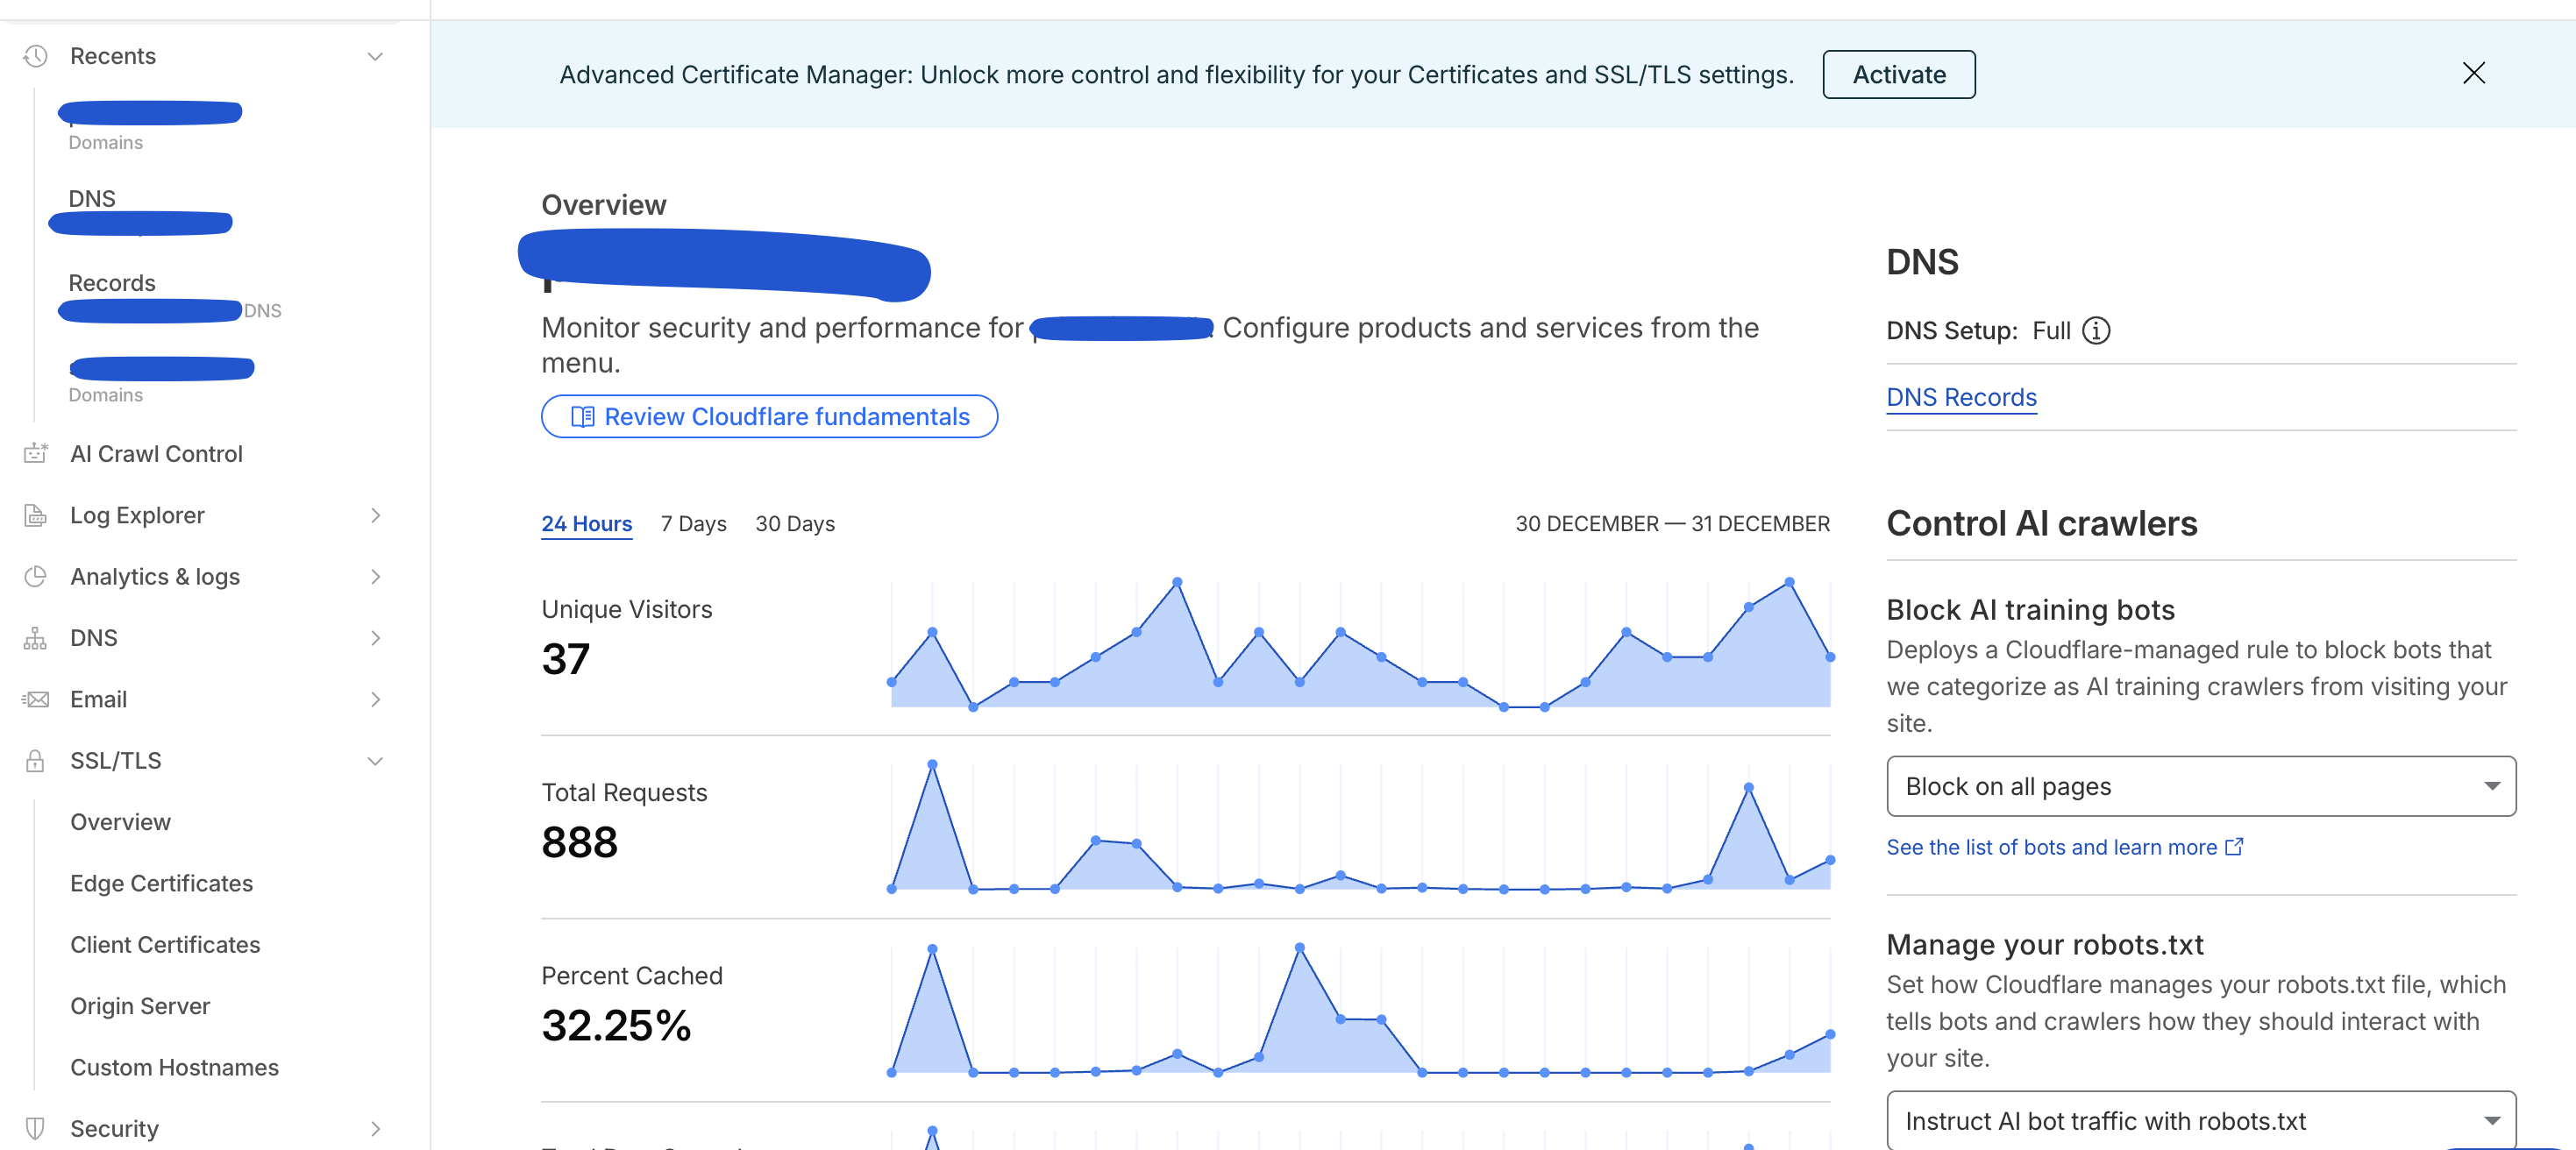Click the DNS network icon in sidebar
Image resolution: width=2576 pixels, height=1150 pixels.
(x=35, y=638)
